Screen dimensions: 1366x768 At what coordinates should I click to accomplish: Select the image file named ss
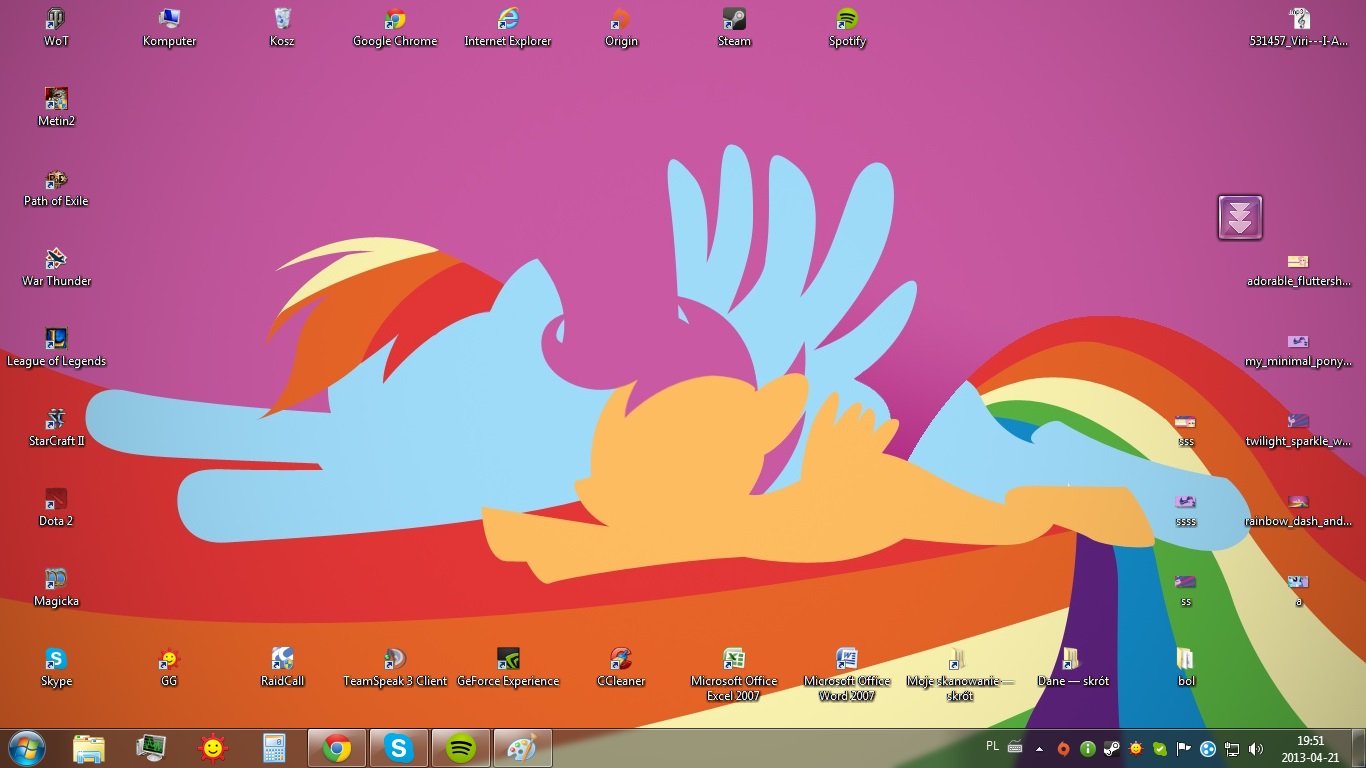tap(1186, 588)
